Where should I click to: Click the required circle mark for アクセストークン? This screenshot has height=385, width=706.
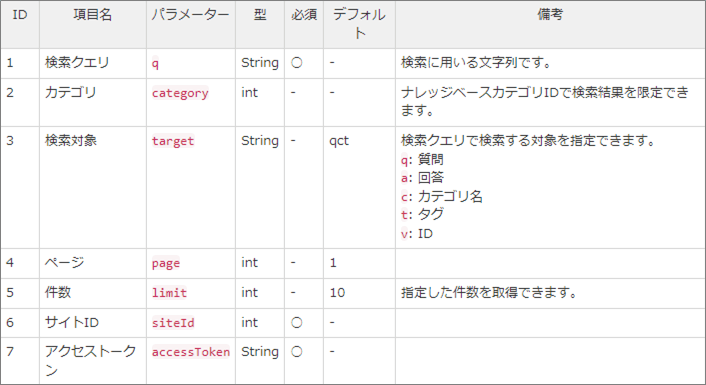pos(296,351)
